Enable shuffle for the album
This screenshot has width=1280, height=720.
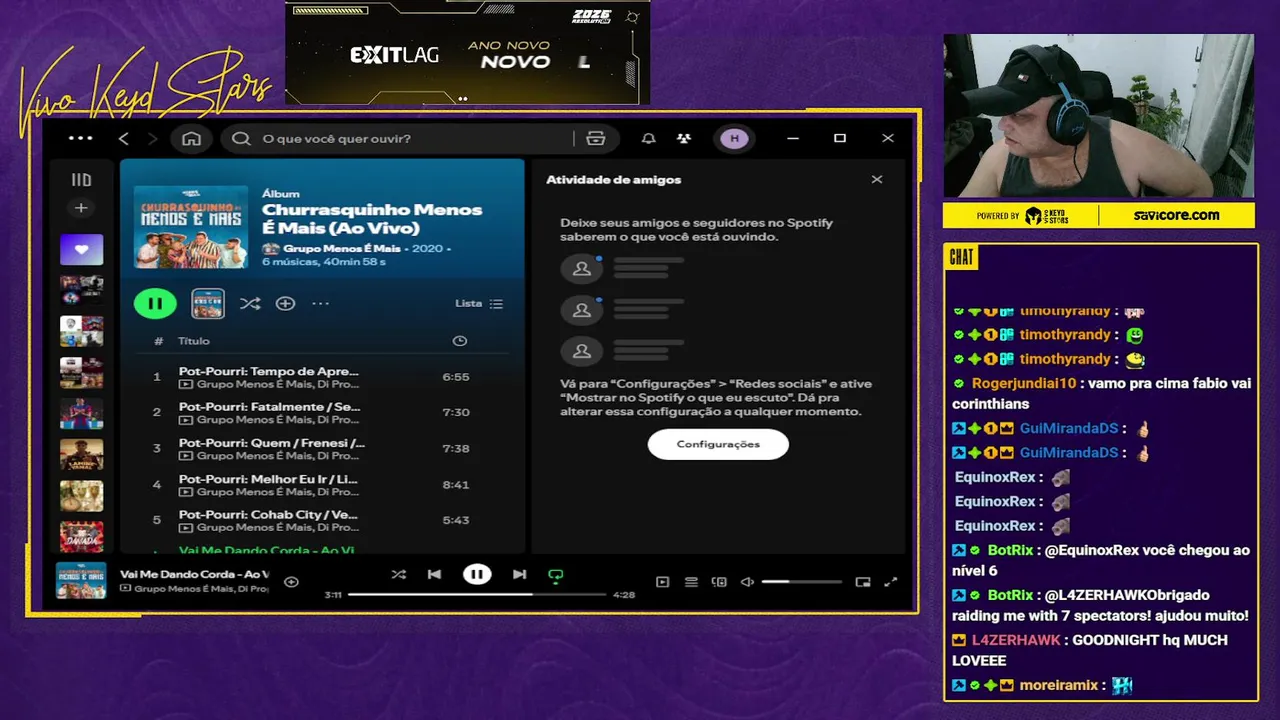[x=250, y=303]
